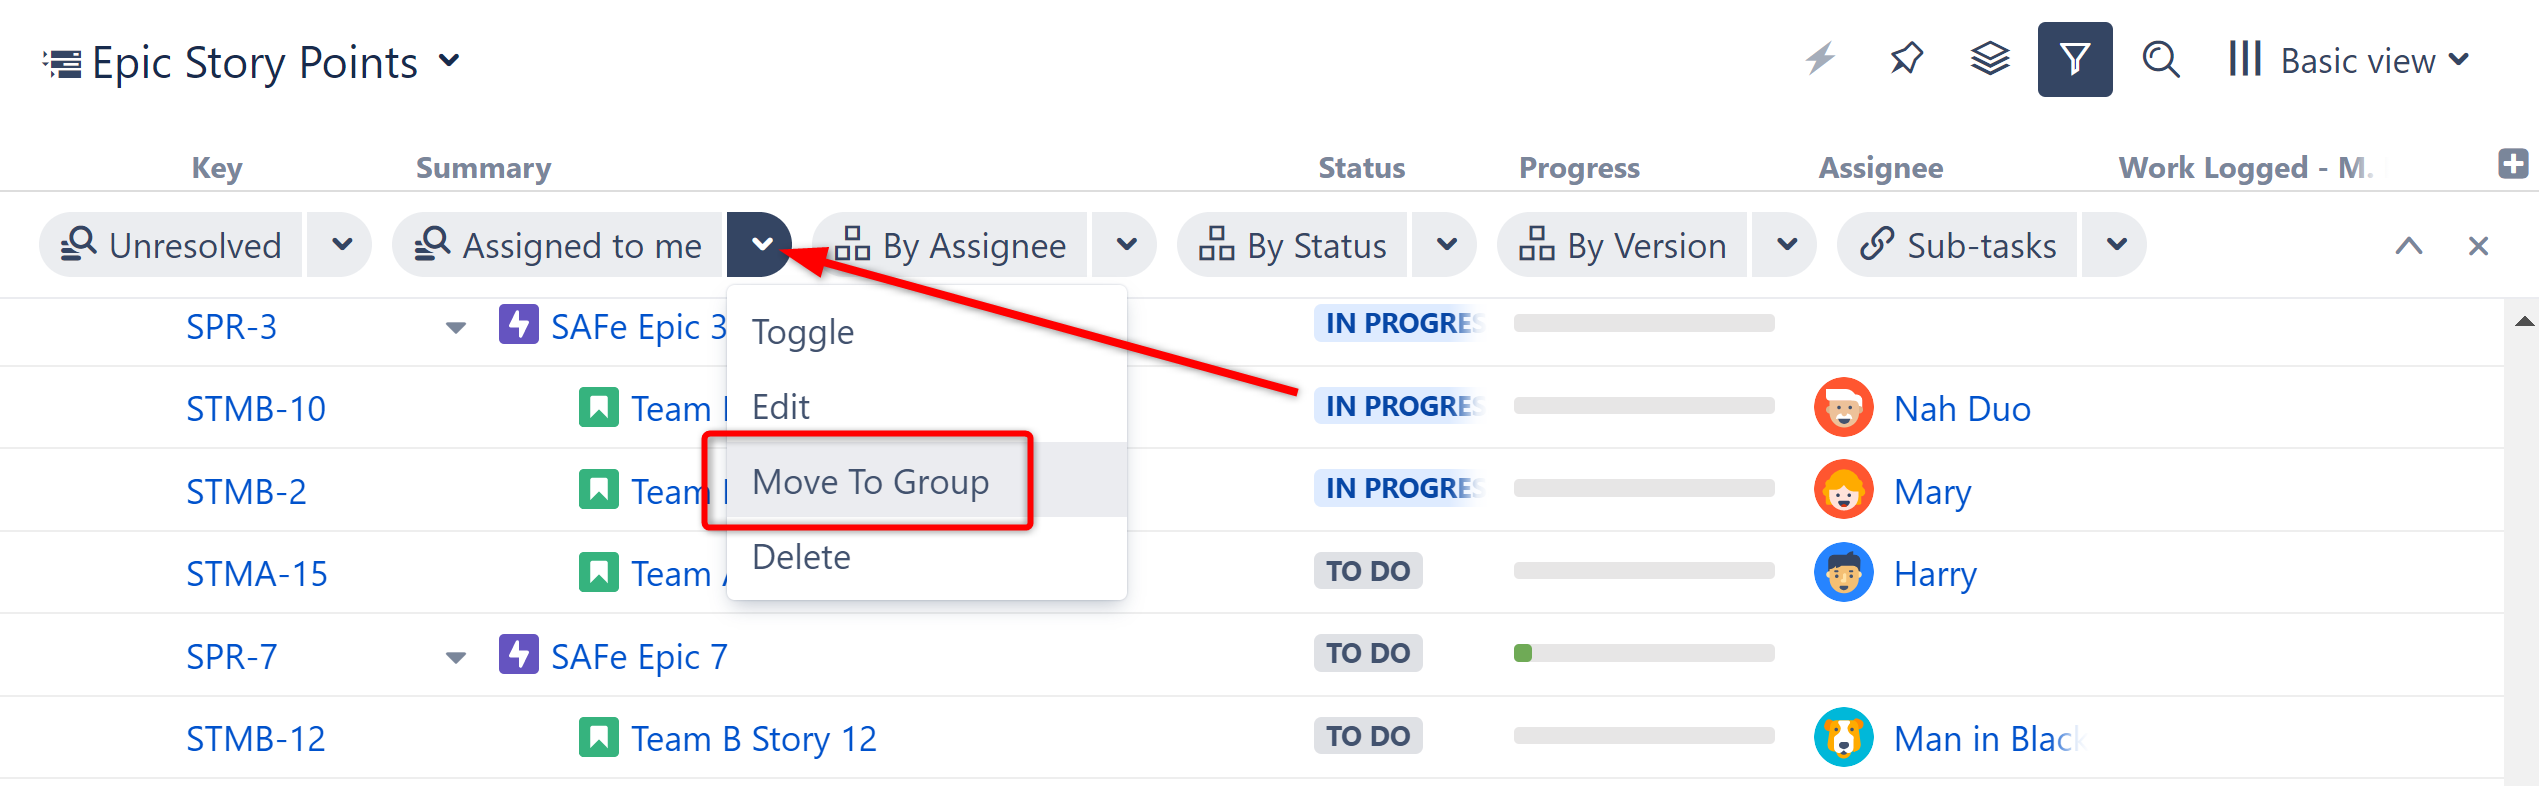
Task: Add a column with plus icon
Action: click(x=2512, y=164)
